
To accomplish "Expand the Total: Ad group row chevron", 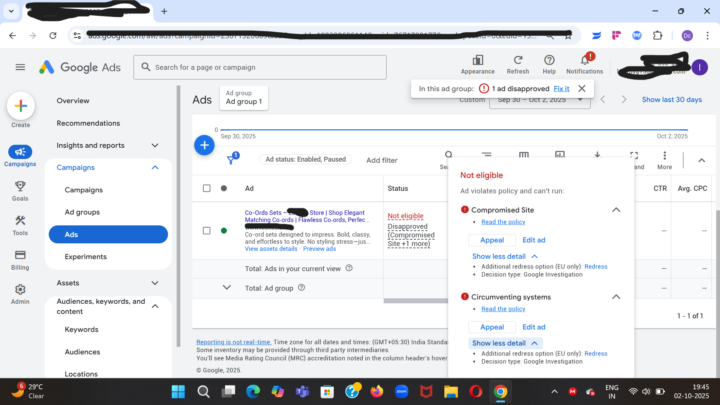I will [226, 288].
